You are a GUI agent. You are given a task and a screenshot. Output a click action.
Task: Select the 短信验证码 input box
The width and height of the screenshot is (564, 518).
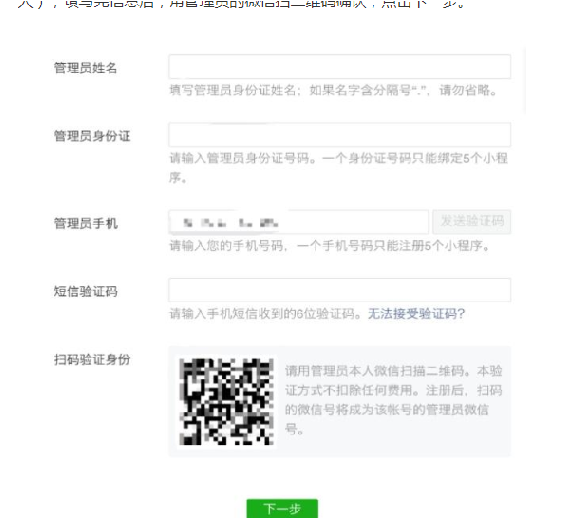point(340,290)
